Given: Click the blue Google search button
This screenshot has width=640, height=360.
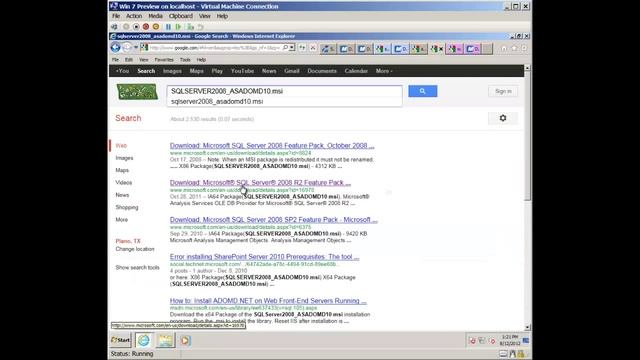Looking at the screenshot, I should point(423,91).
